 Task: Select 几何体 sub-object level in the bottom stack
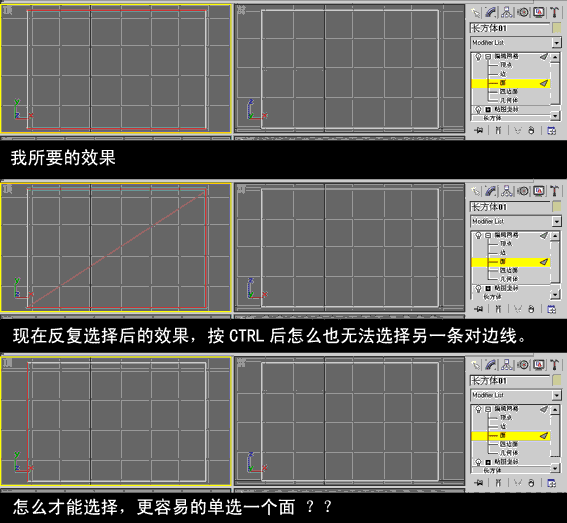click(x=509, y=452)
